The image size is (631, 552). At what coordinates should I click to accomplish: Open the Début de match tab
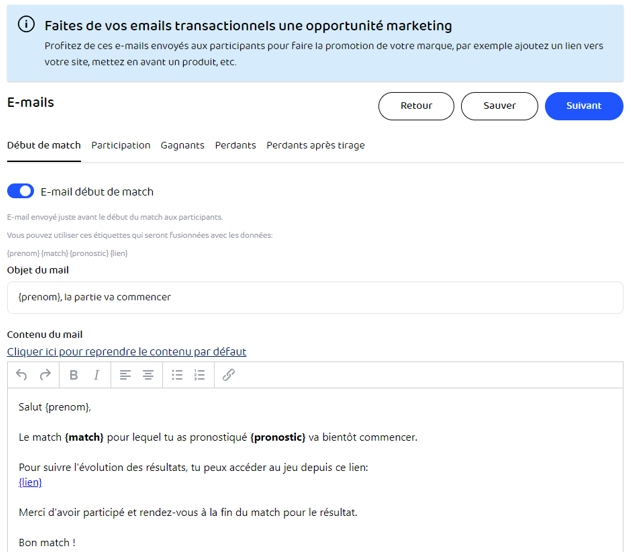44,145
